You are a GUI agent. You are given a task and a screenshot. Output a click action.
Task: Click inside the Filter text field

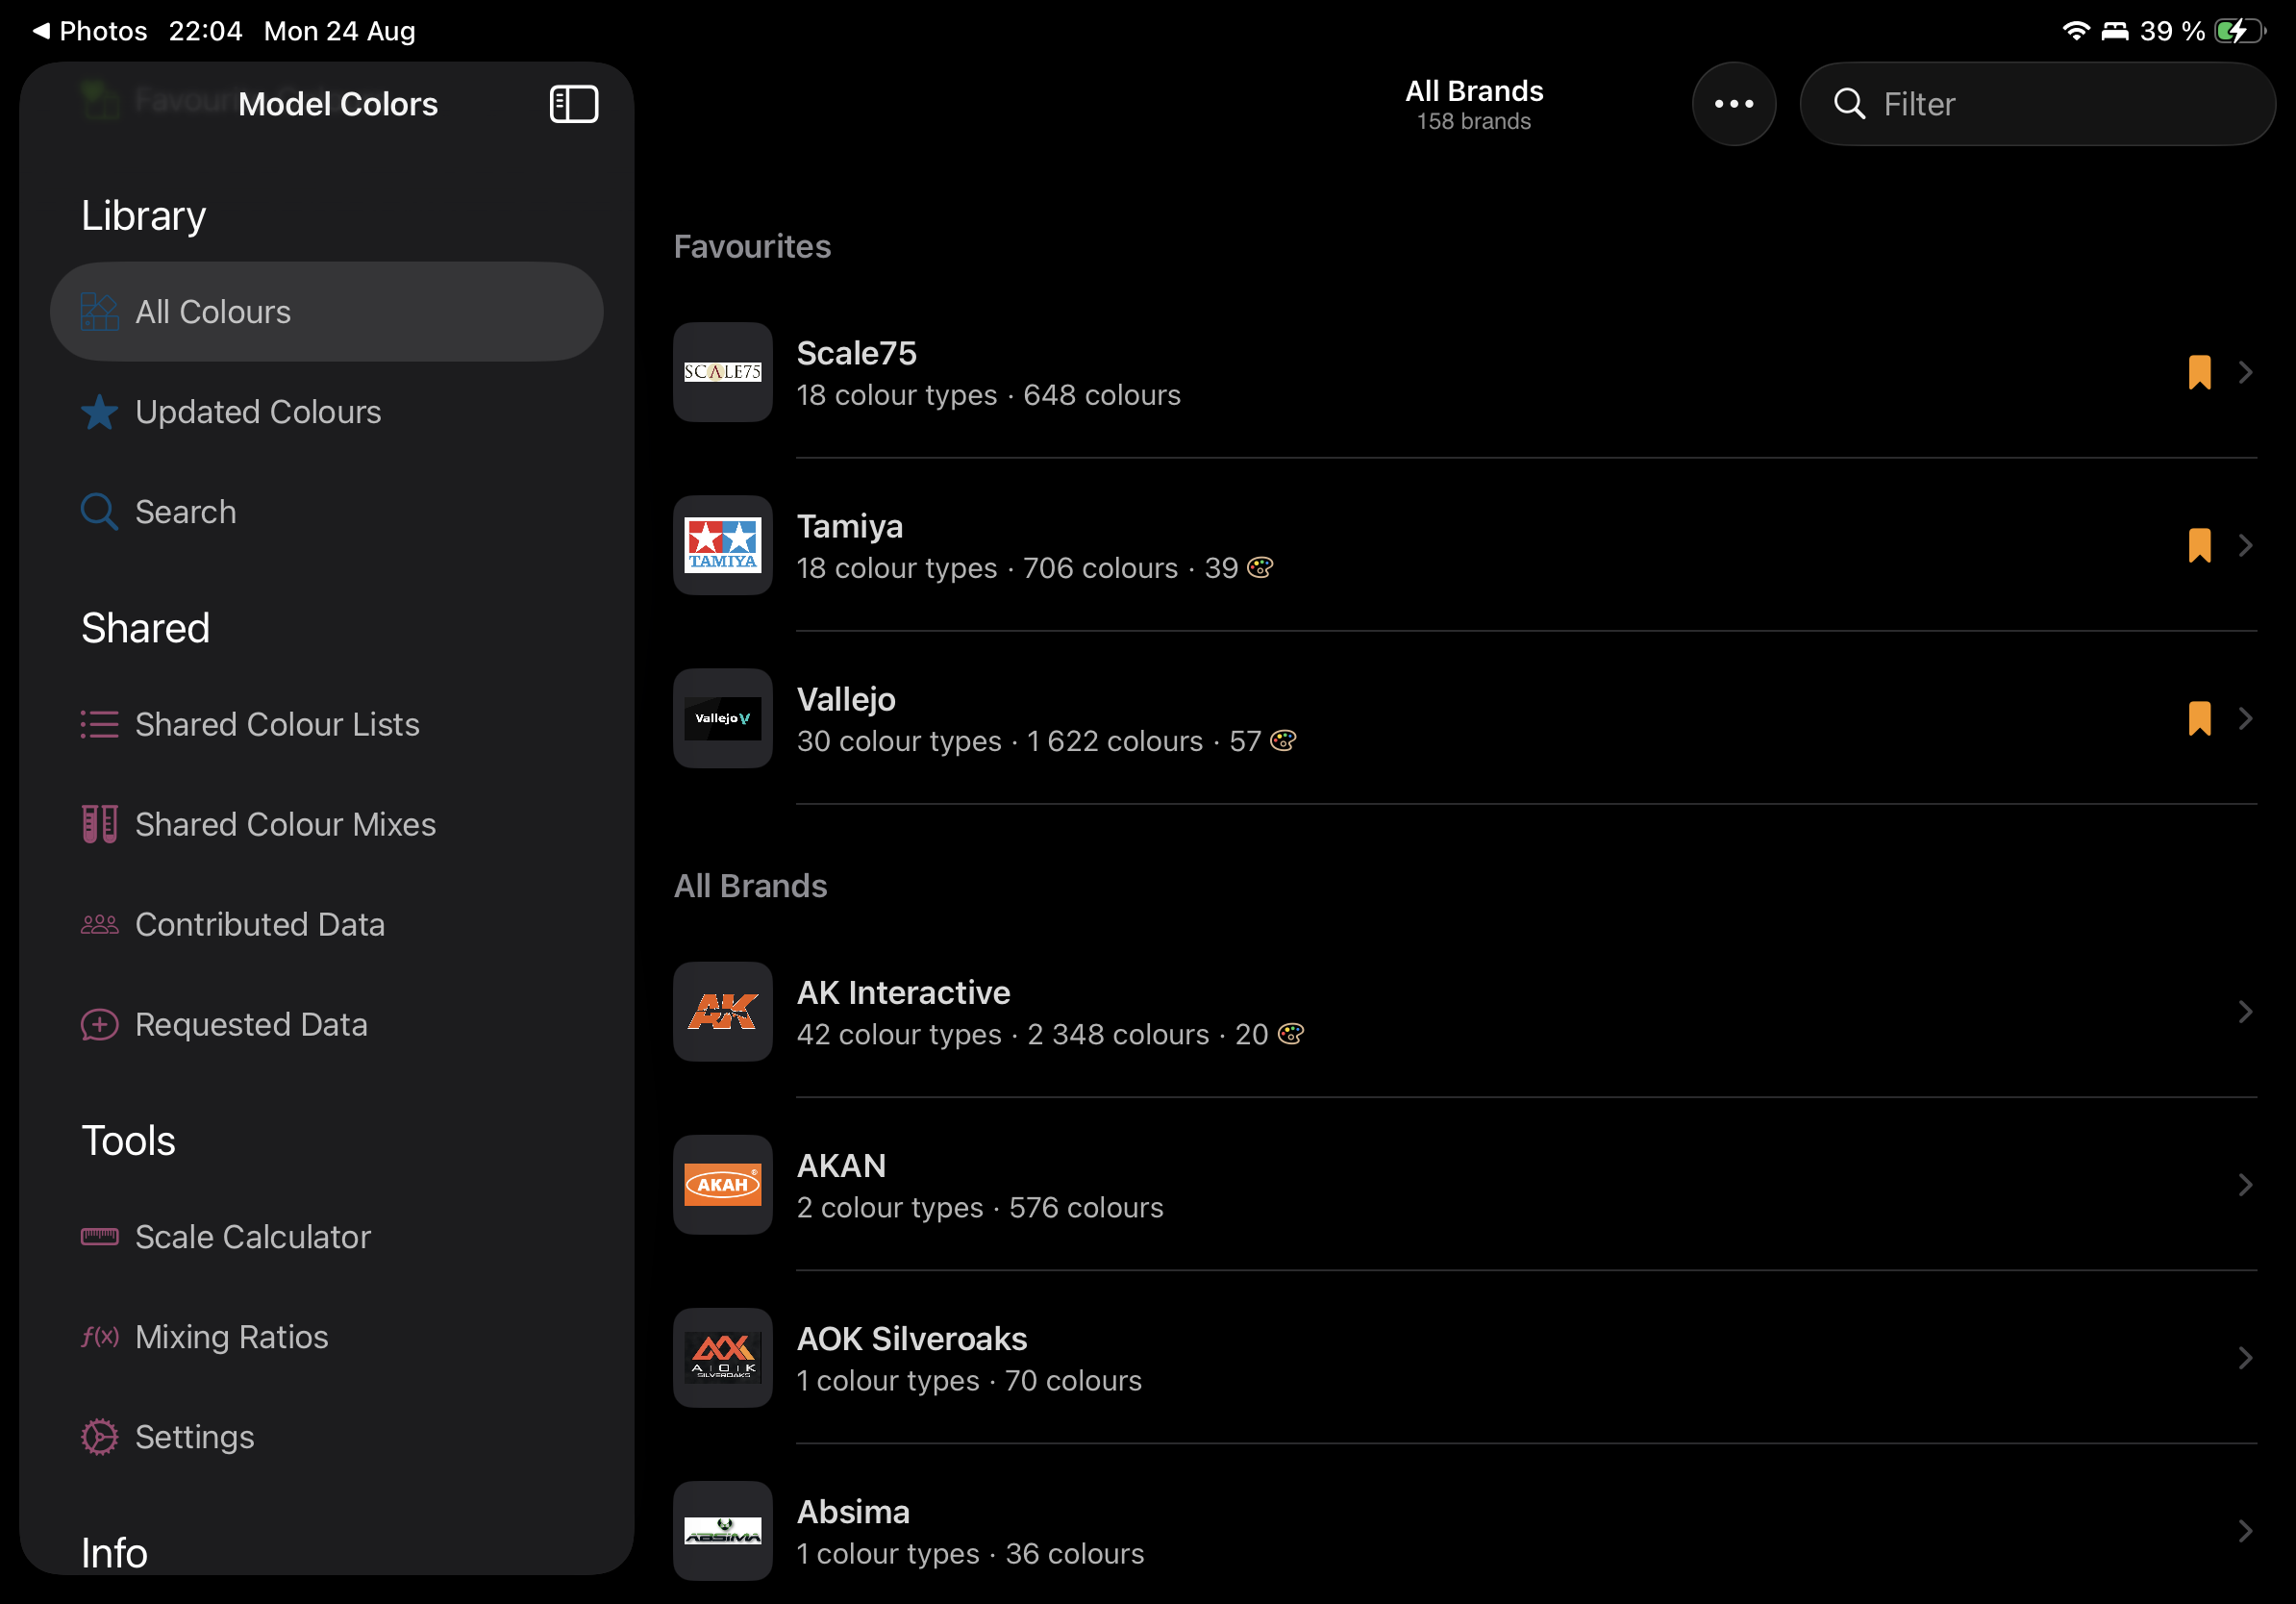pyautogui.click(x=2037, y=104)
